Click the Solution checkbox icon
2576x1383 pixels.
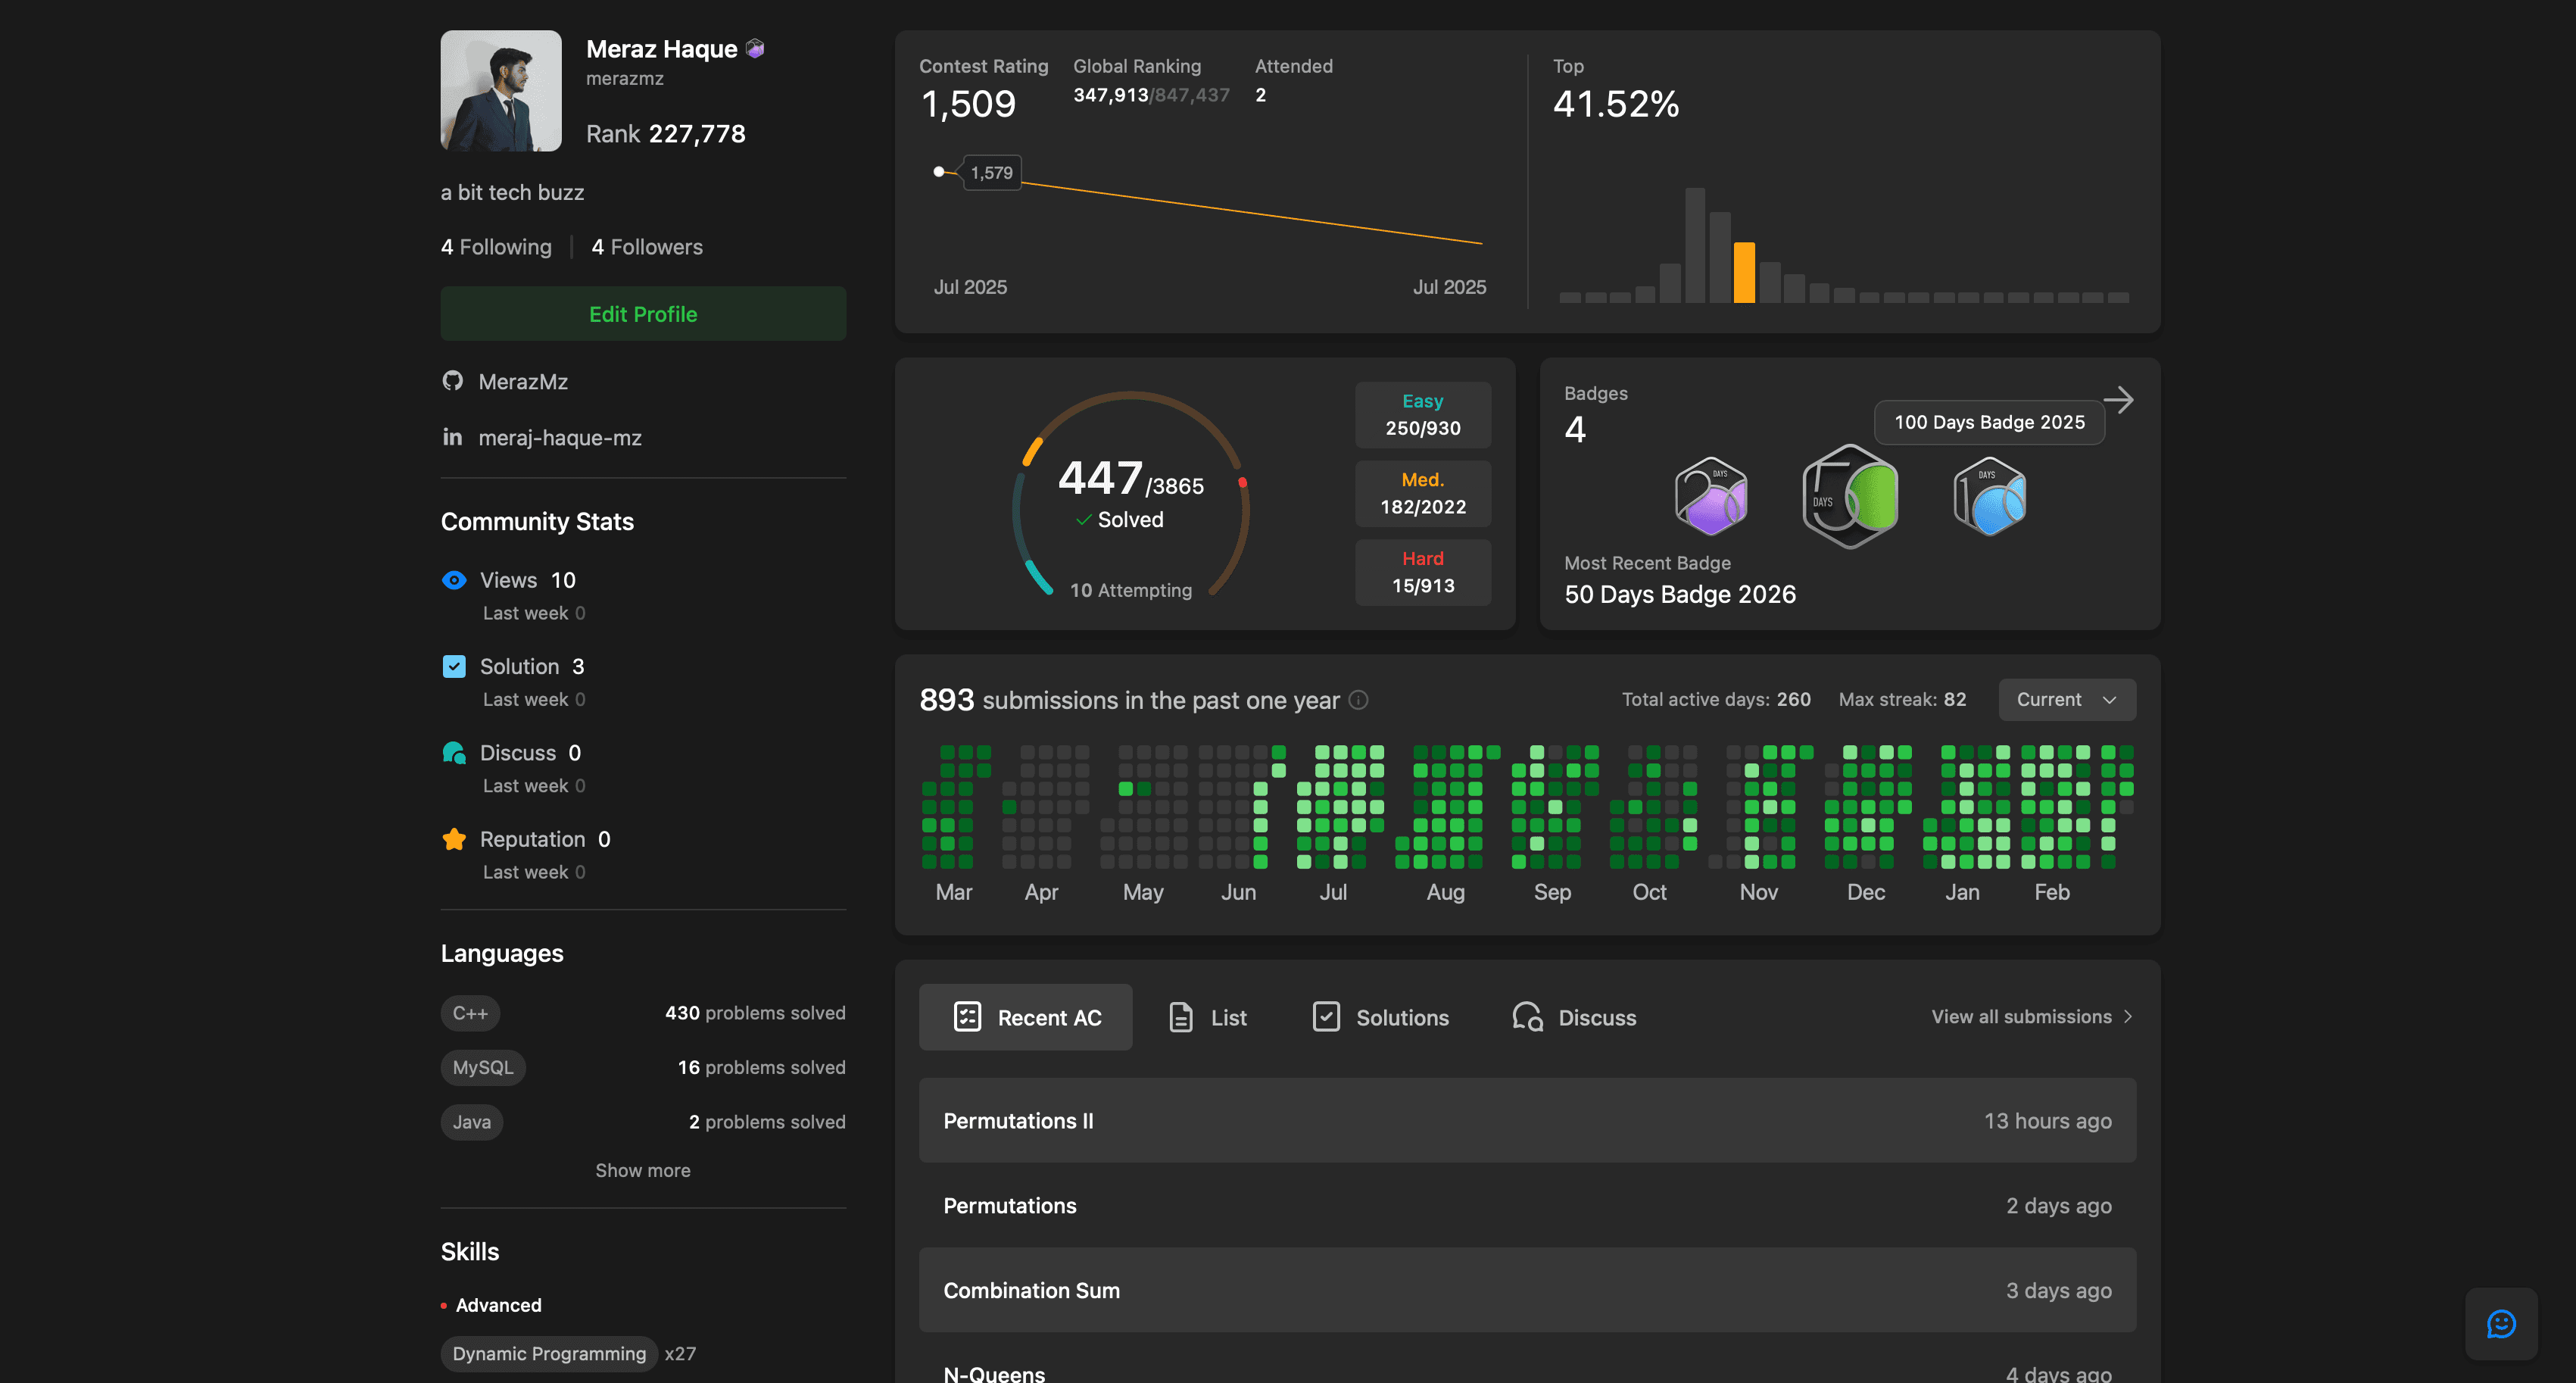coord(454,666)
